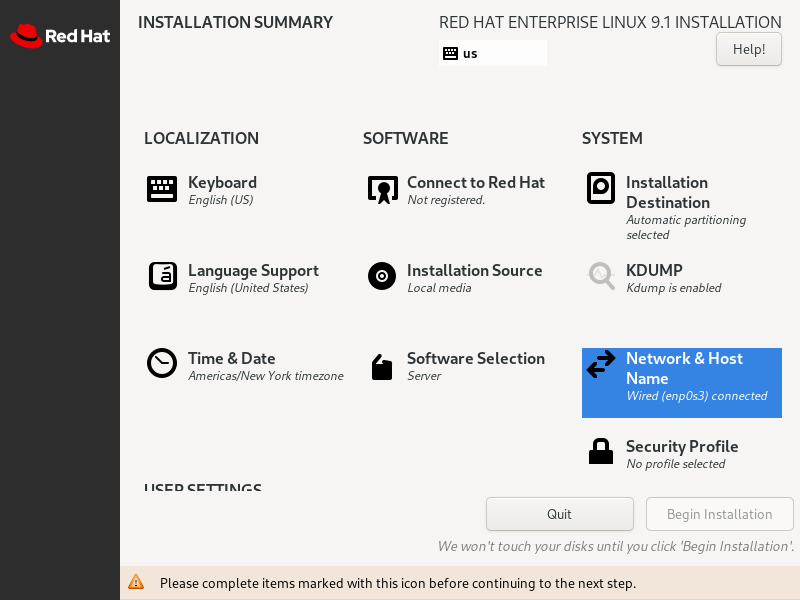This screenshot has height=600, width=800.
Task: Open Security Profile padlock icon
Action: (601, 451)
